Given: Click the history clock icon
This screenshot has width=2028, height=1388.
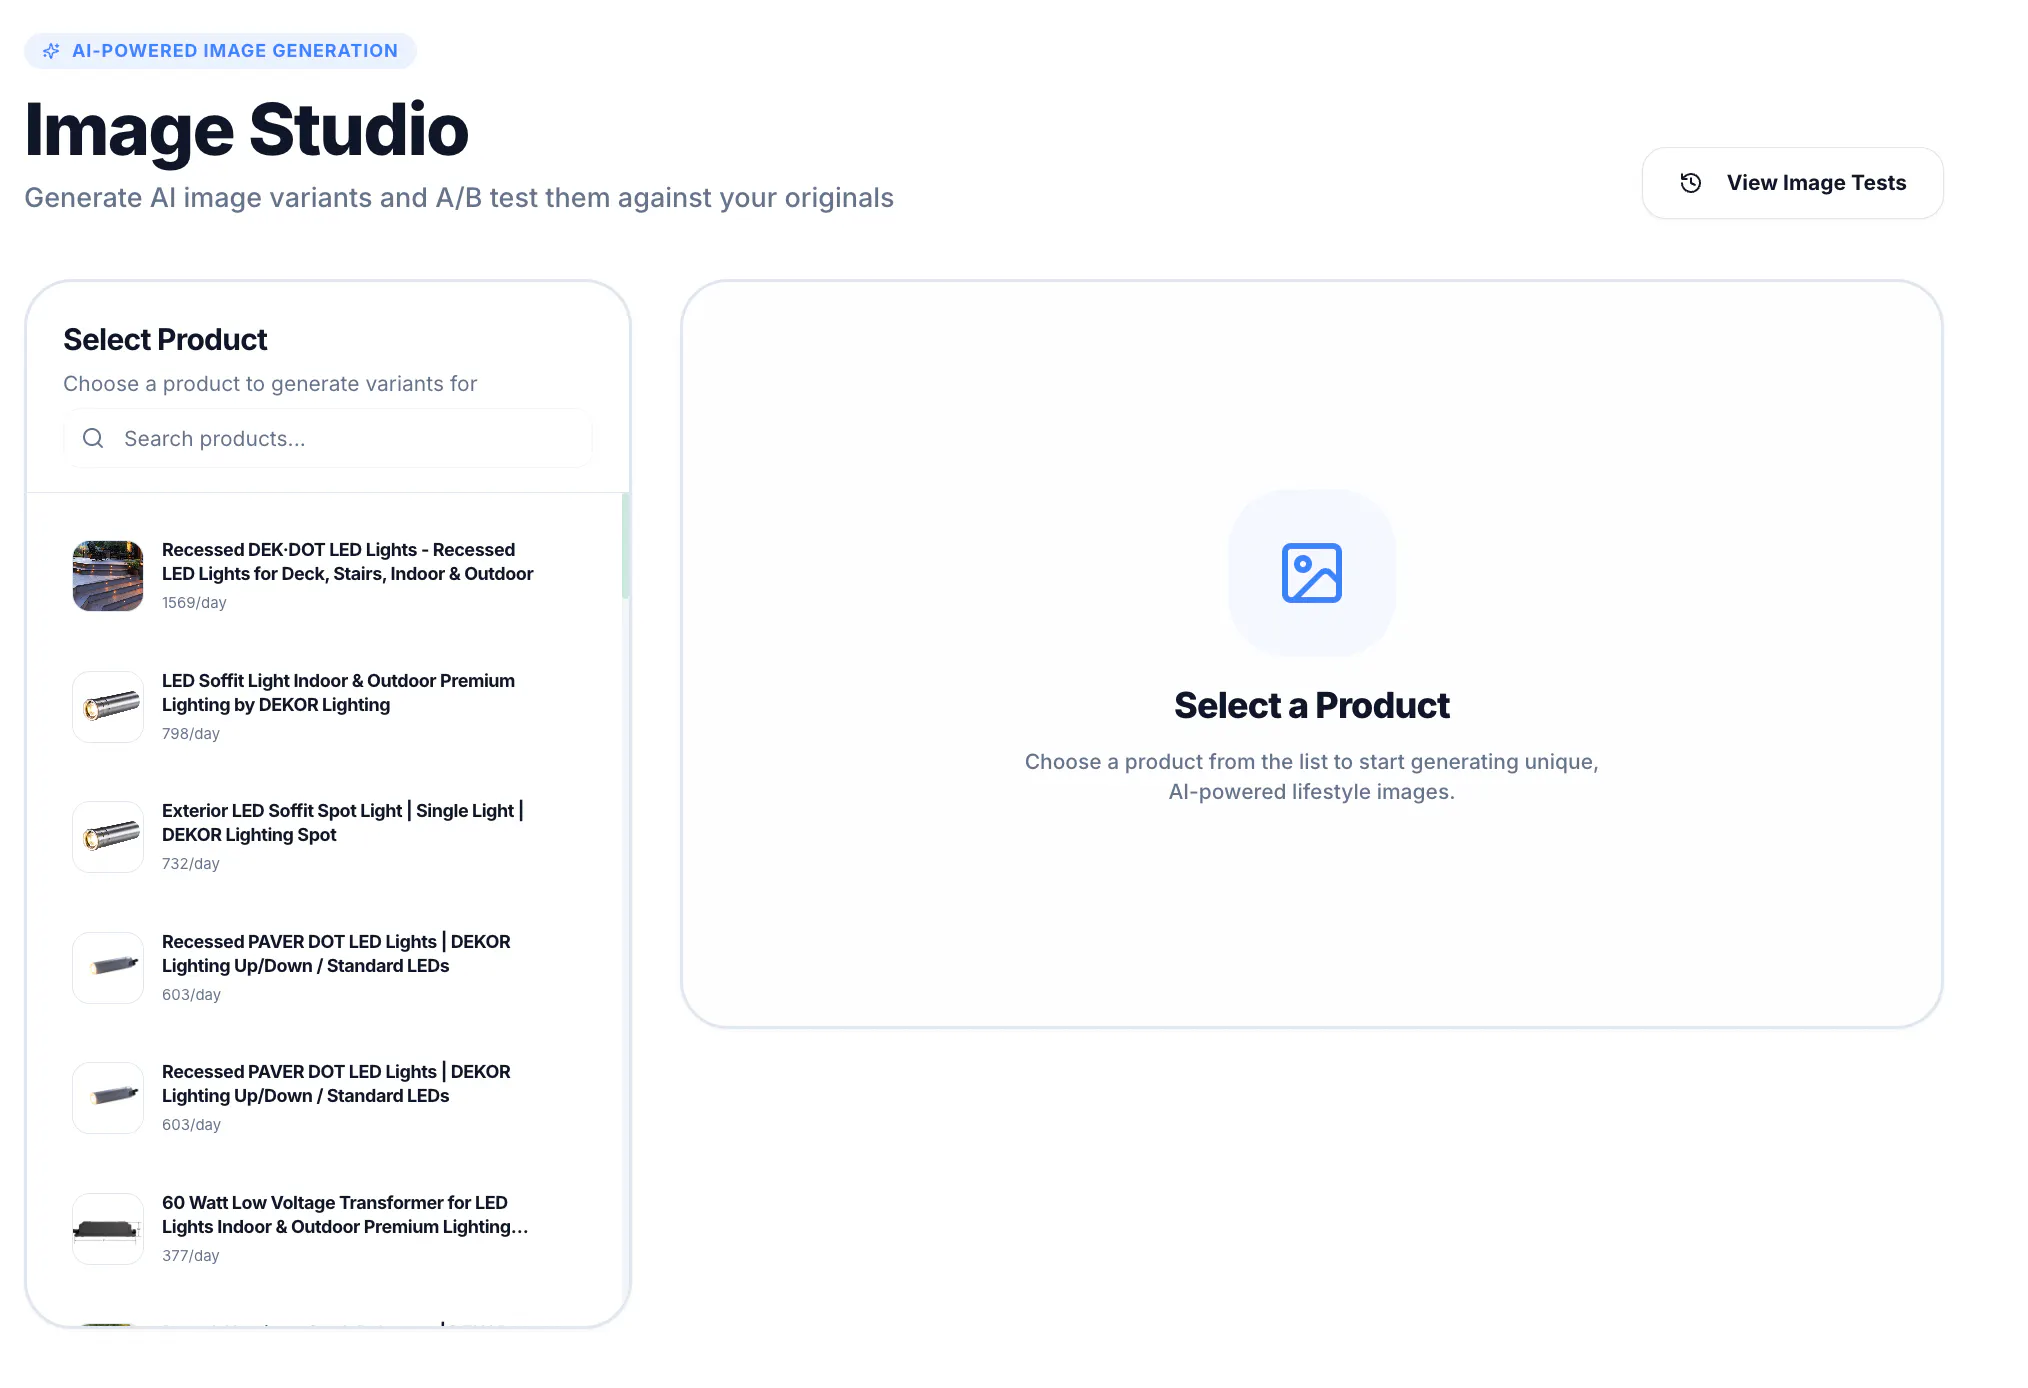Looking at the screenshot, I should coord(1690,183).
